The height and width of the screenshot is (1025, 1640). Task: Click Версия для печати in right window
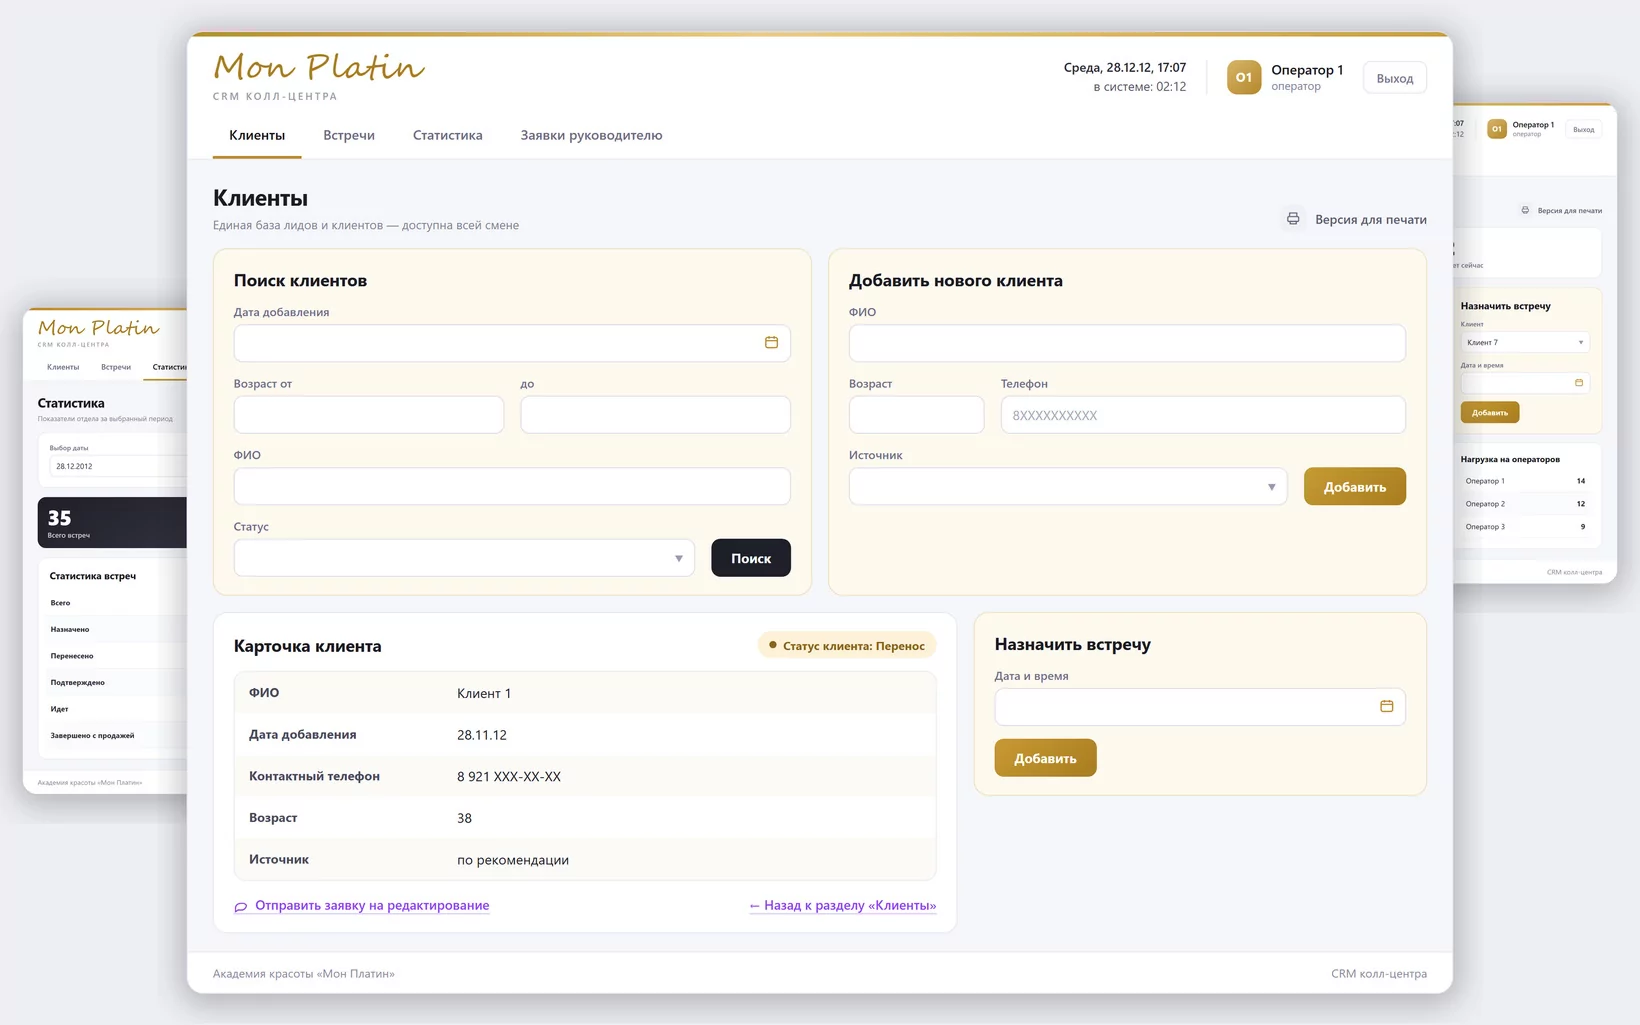[1570, 211]
